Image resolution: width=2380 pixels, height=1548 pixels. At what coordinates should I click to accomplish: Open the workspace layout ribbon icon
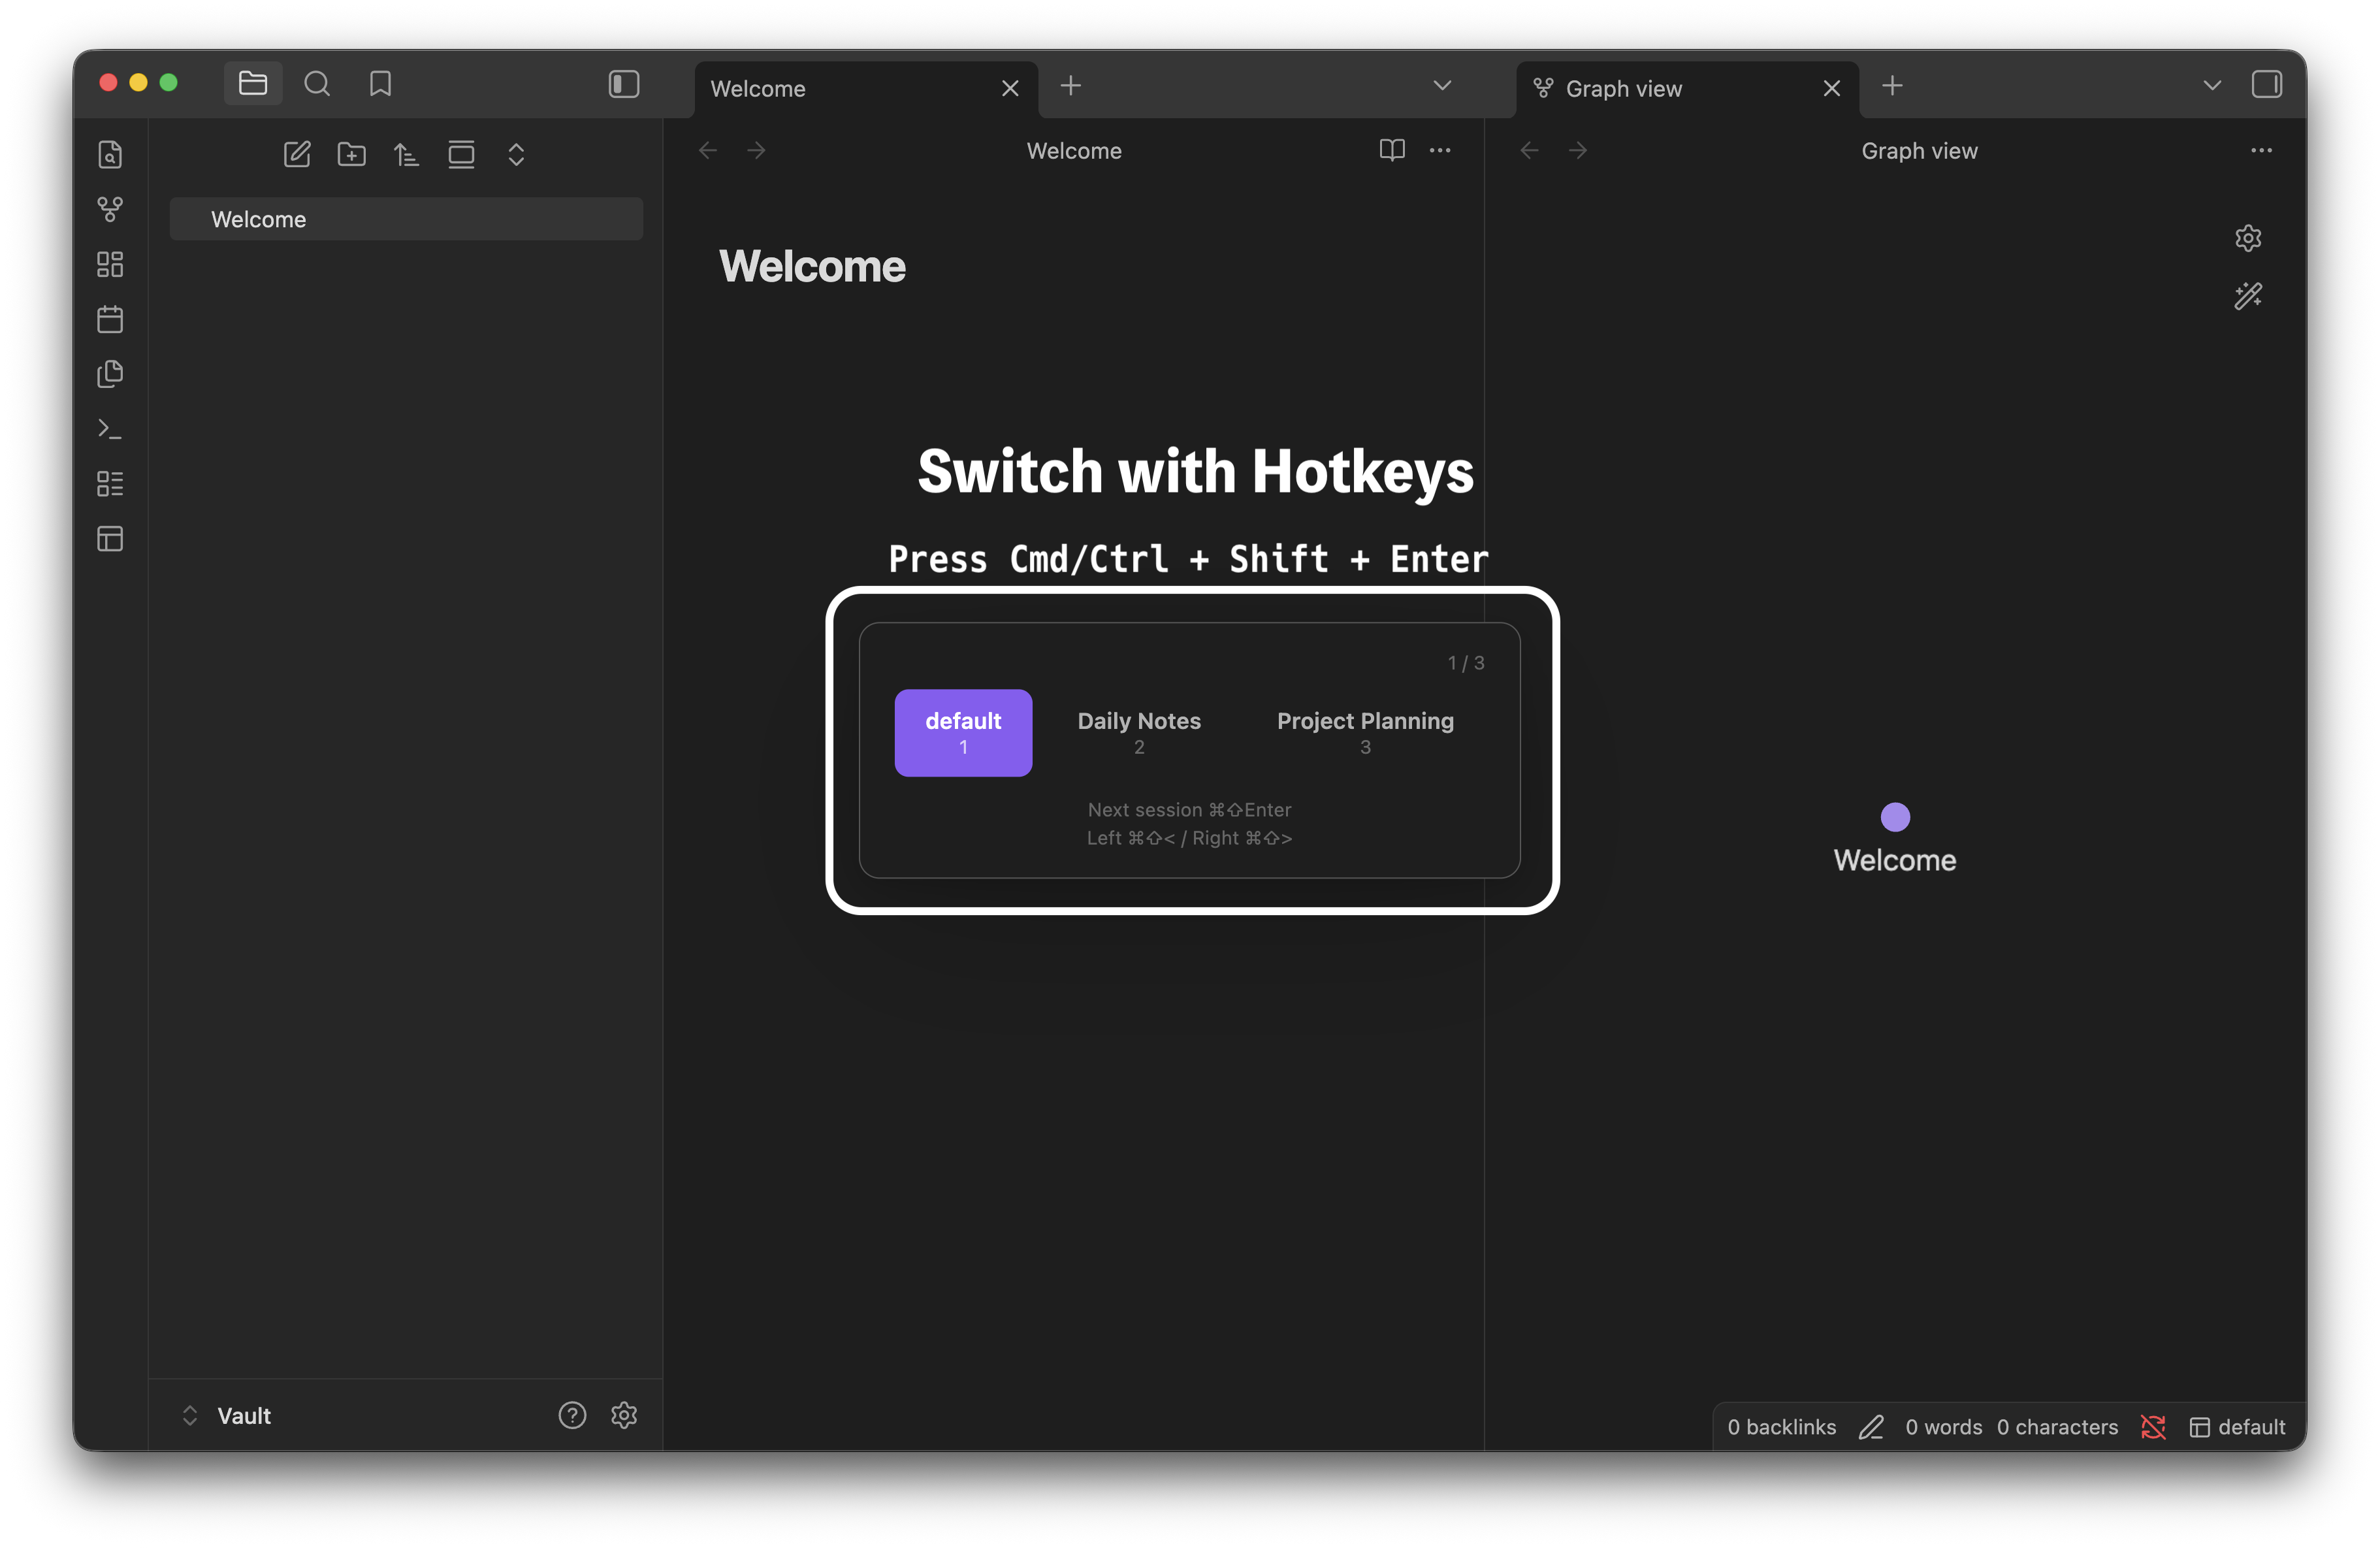pos(110,539)
